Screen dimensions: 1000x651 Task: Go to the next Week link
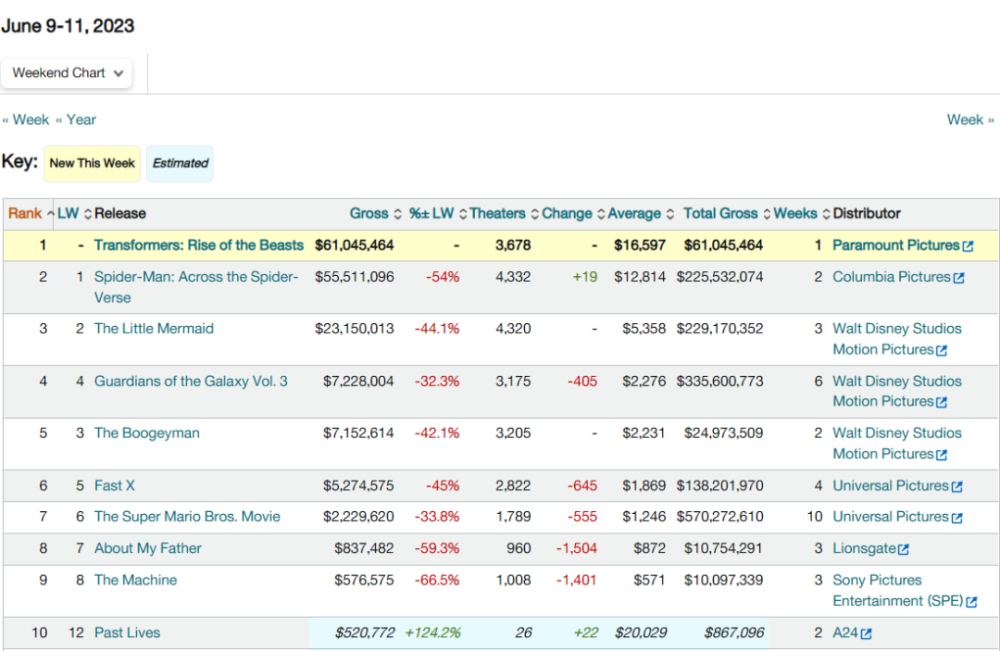pos(970,120)
